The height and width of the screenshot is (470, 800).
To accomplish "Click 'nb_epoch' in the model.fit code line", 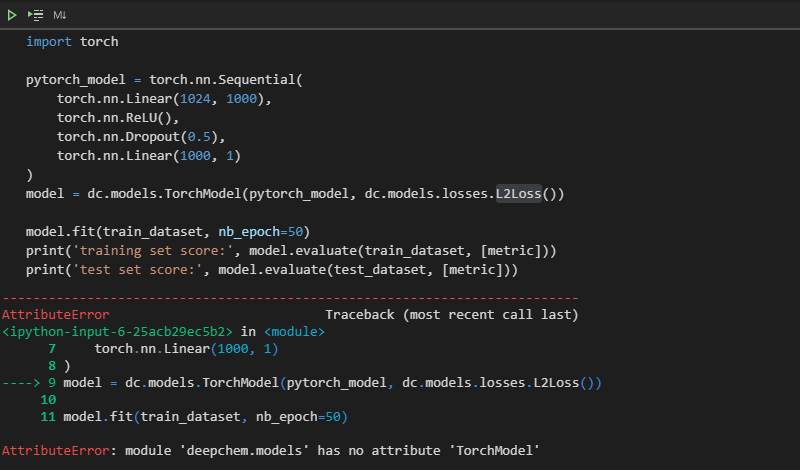I will pyautogui.click(x=249, y=232).
